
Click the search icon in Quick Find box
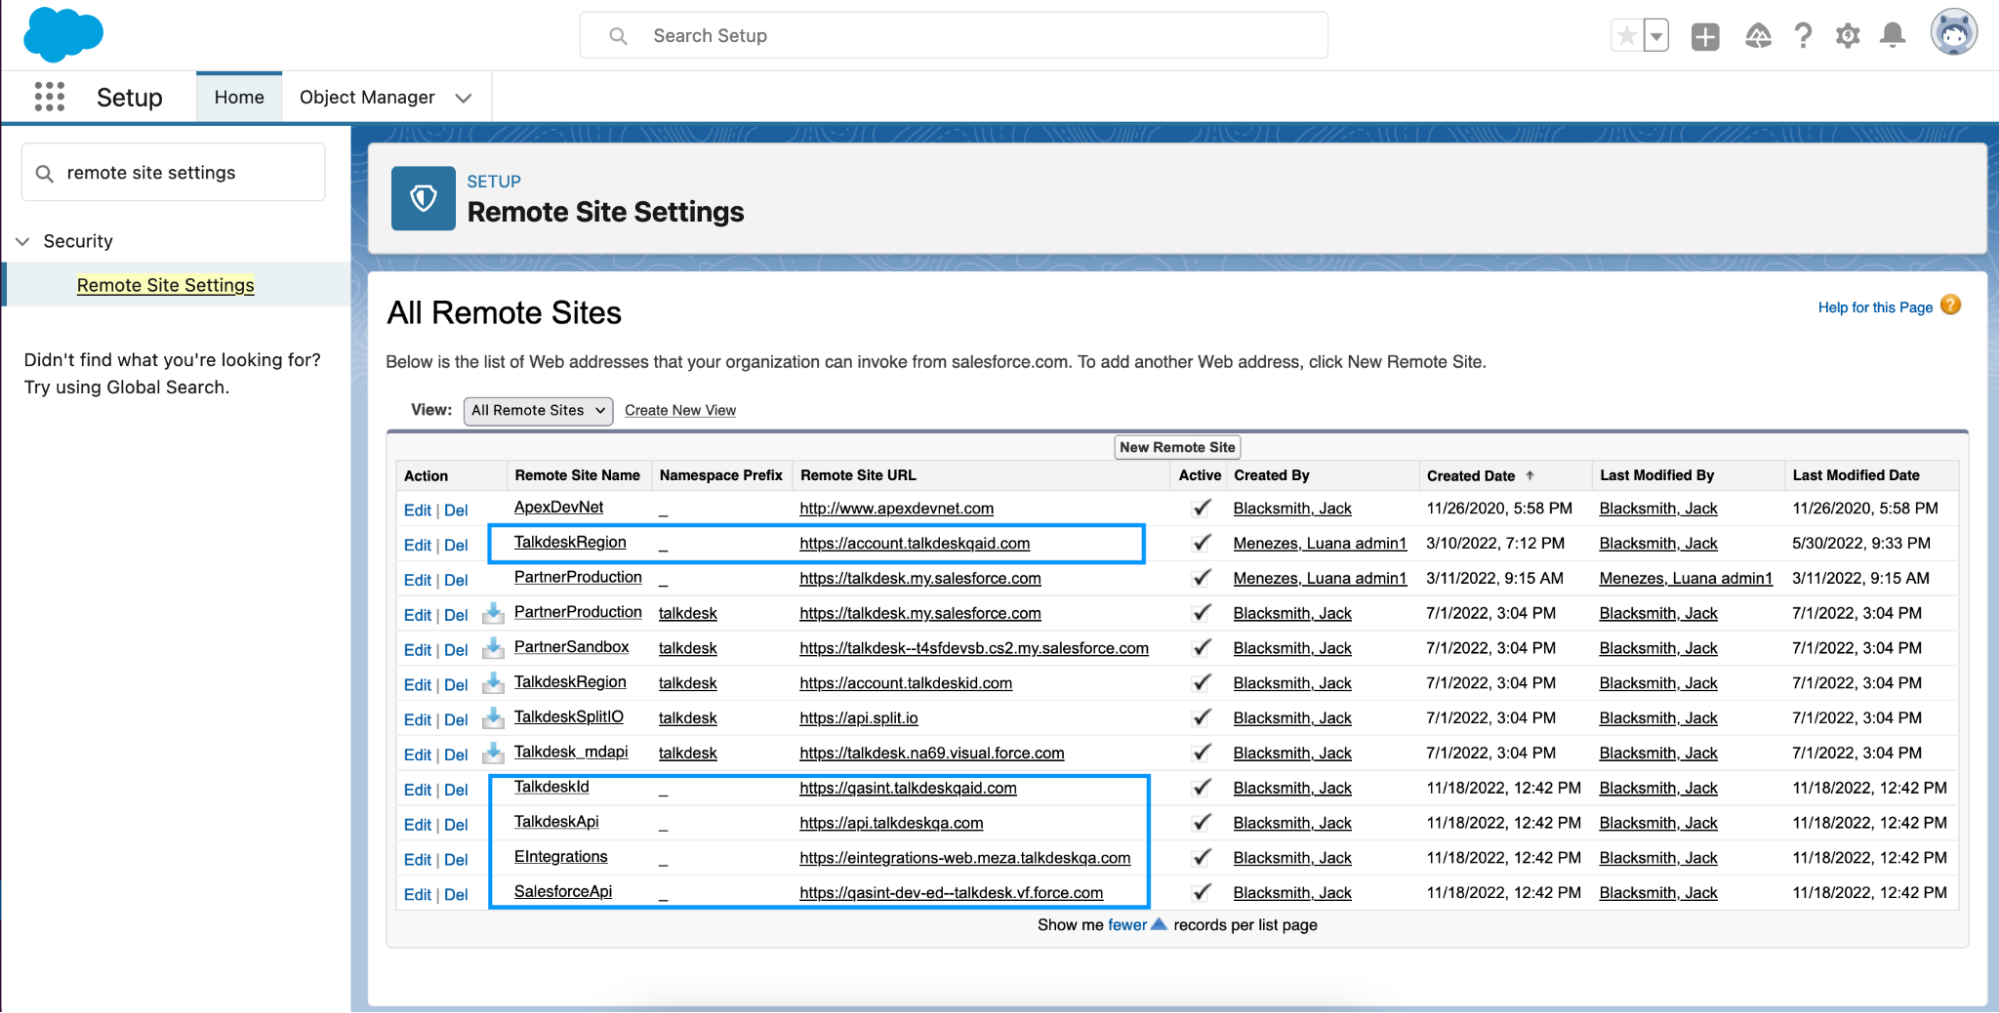tap(44, 173)
